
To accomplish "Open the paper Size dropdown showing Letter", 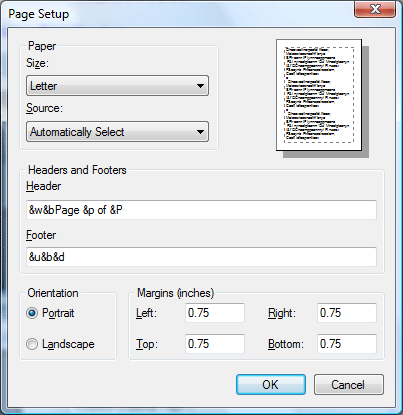I will 117,86.
